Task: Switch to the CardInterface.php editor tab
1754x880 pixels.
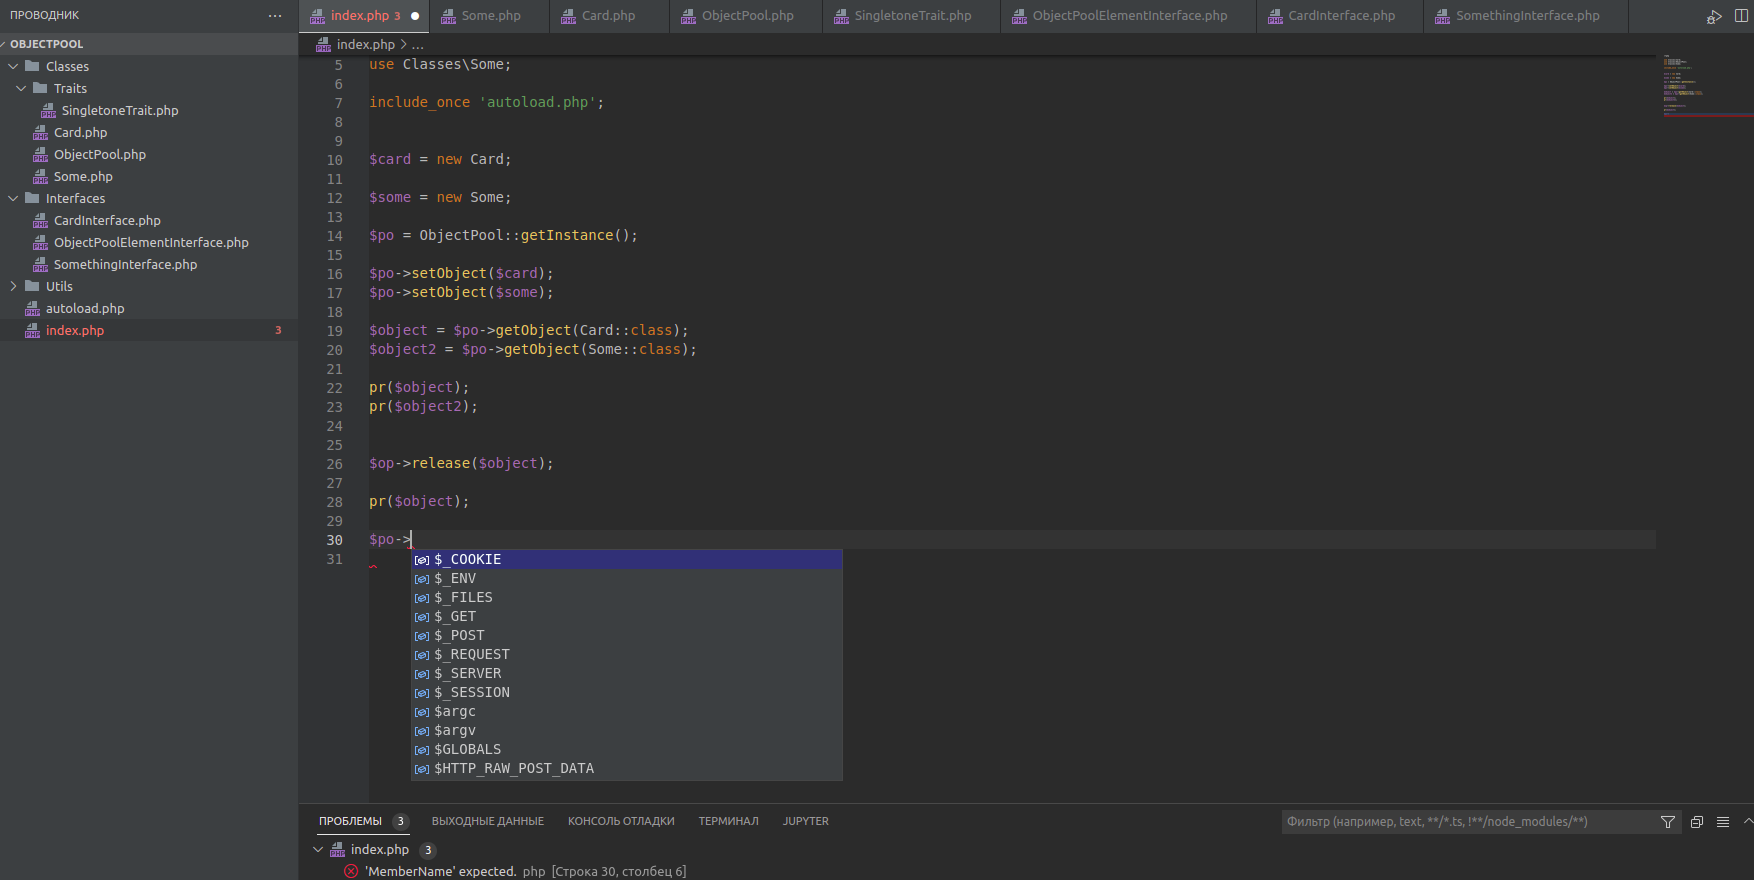Action: 1340,16
